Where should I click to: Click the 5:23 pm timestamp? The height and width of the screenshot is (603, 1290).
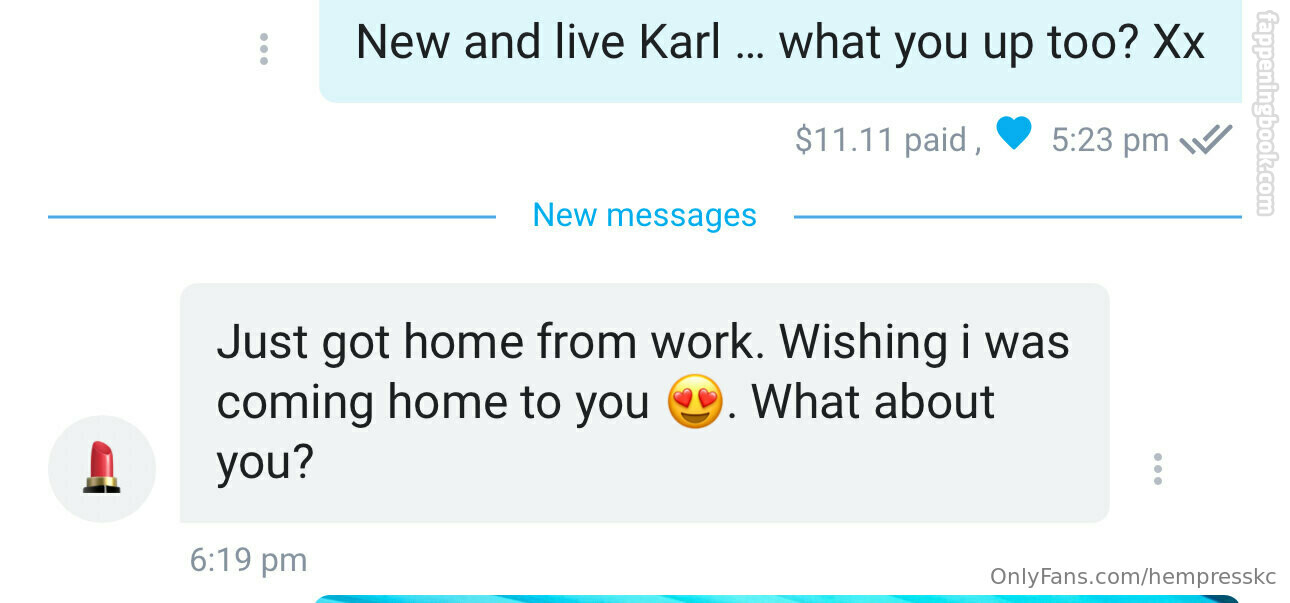1110,140
